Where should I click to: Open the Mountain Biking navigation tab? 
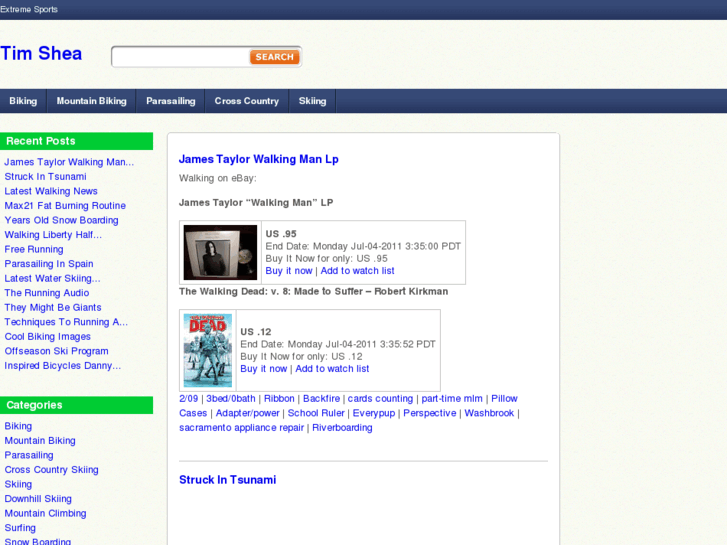pyautogui.click(x=91, y=101)
